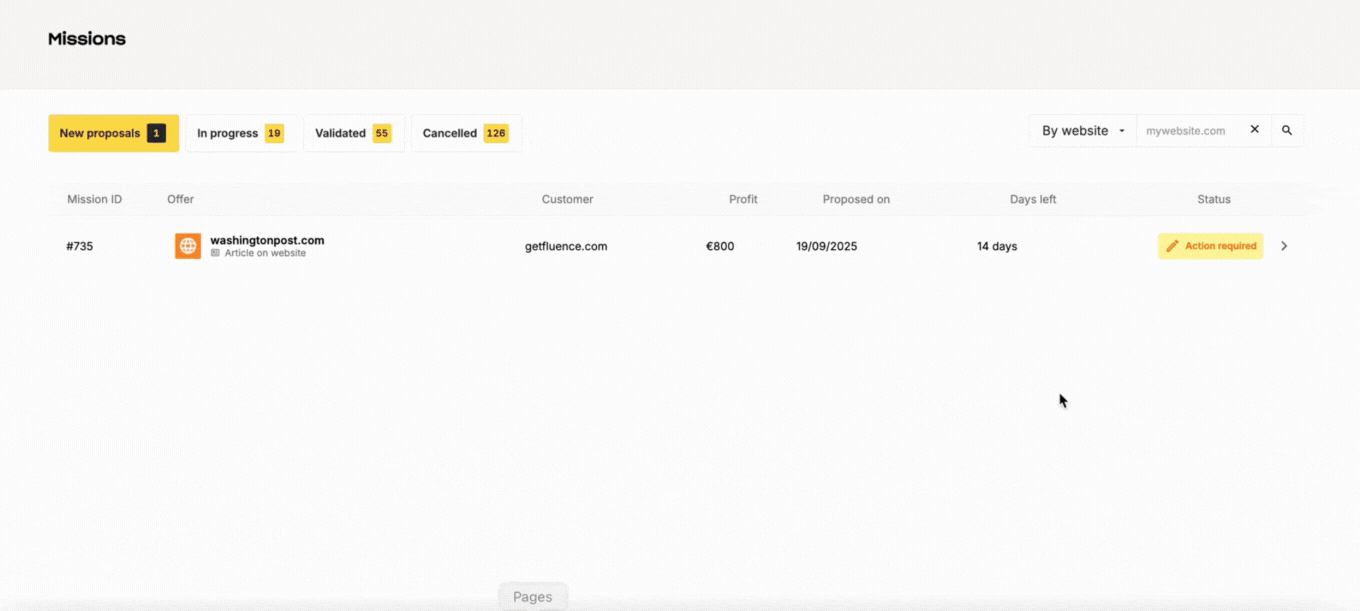Select the New proposals tab
1360x611 pixels.
point(113,133)
